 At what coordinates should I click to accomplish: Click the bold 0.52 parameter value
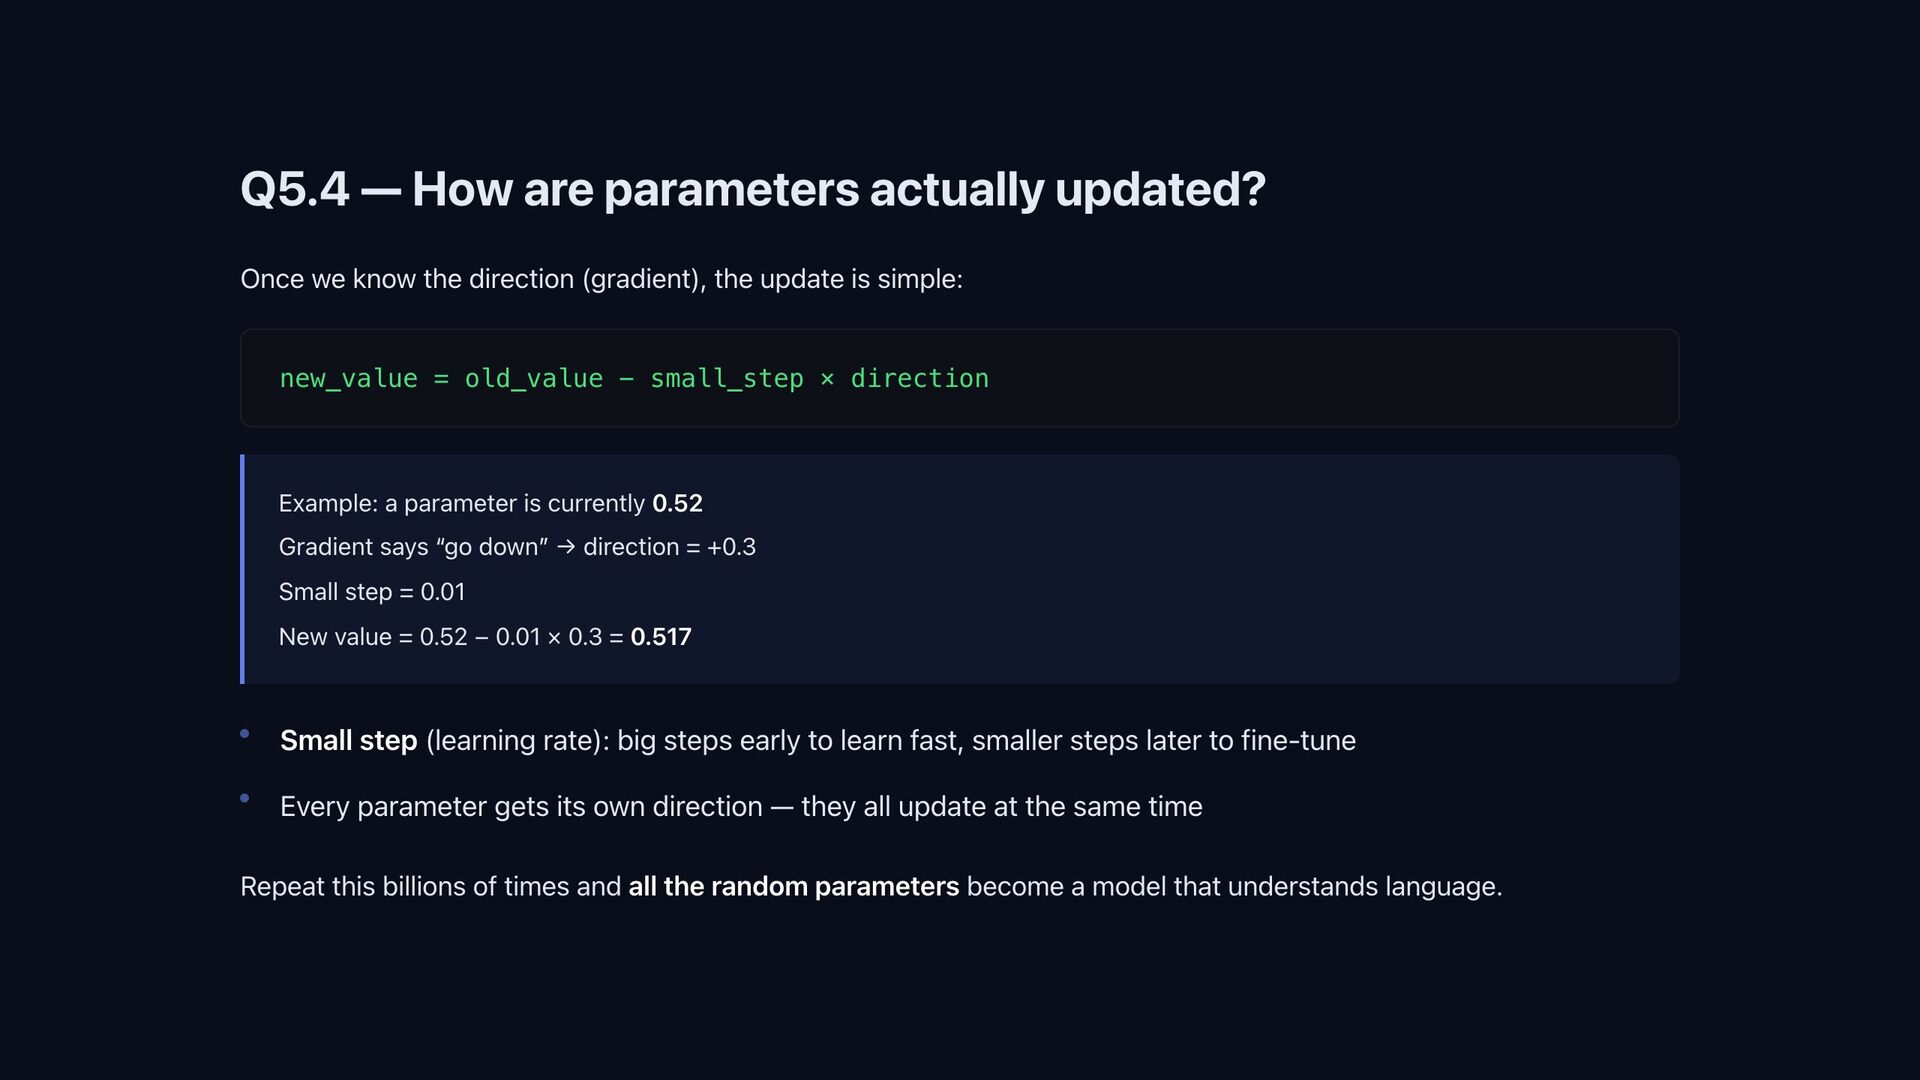(x=677, y=503)
